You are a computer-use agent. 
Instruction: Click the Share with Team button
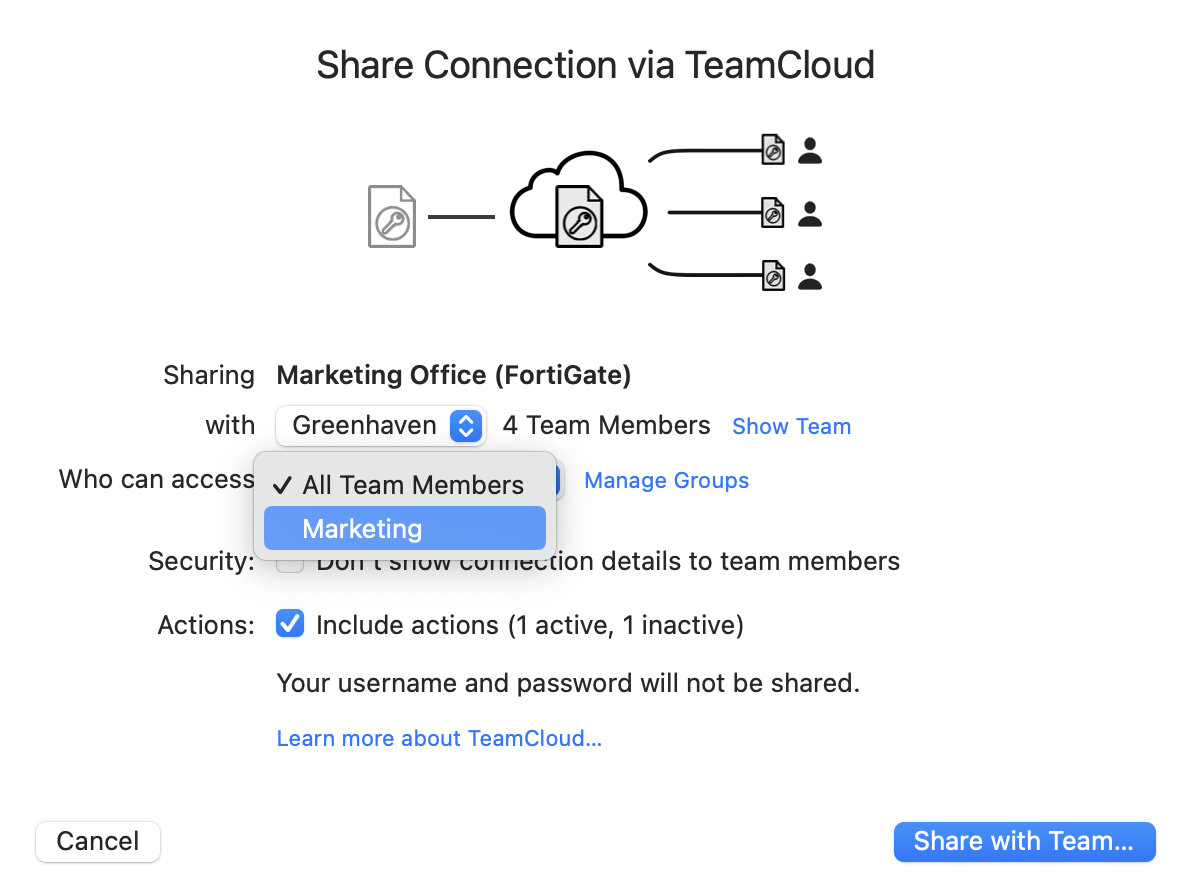coord(1024,841)
